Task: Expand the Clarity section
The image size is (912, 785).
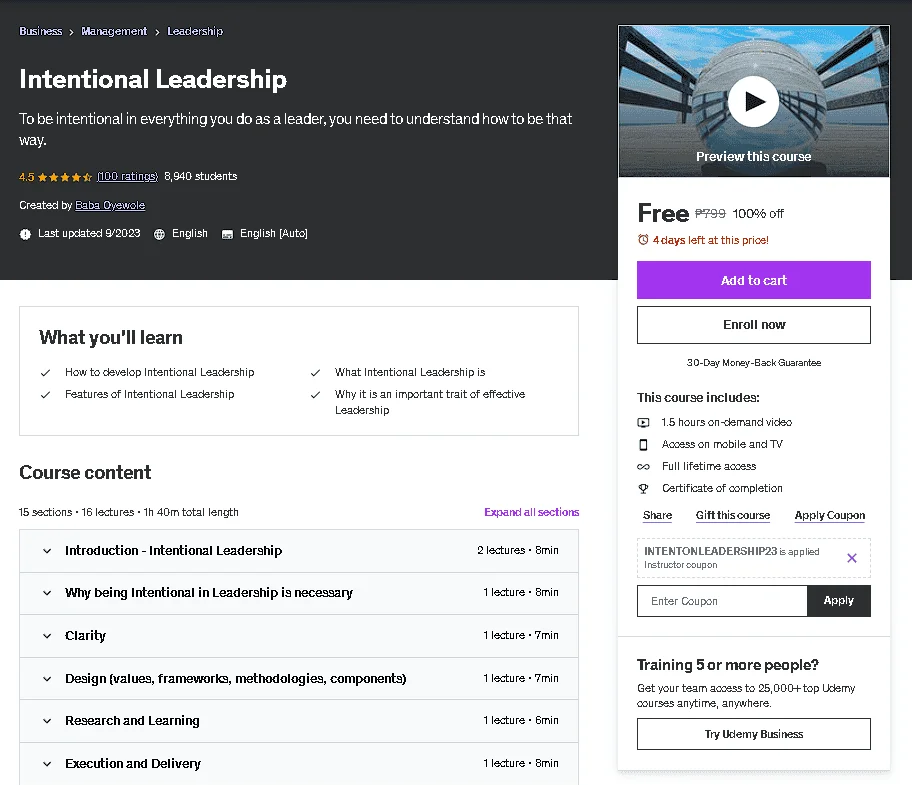Action: coord(299,636)
